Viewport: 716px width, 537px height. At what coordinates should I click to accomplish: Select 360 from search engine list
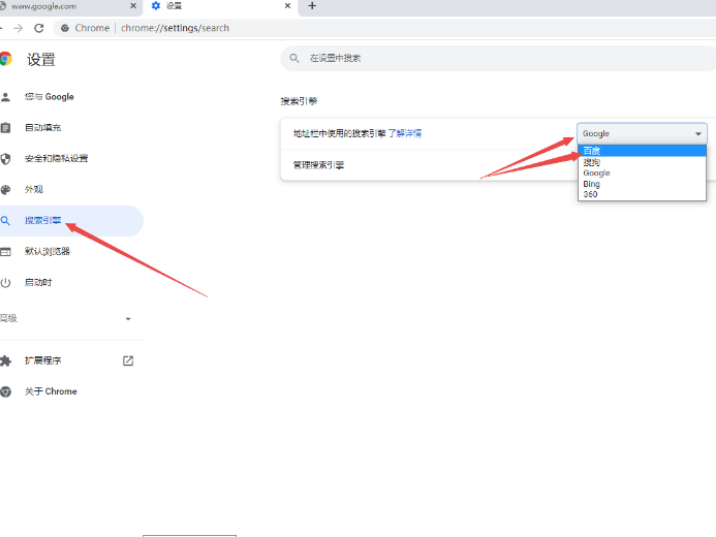(642, 194)
